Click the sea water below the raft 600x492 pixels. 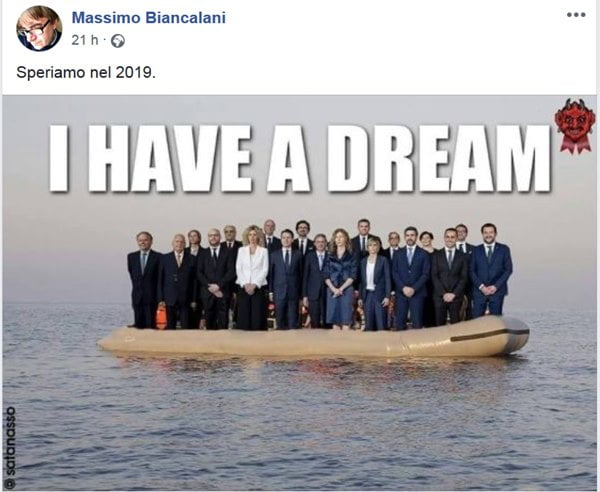(300, 421)
